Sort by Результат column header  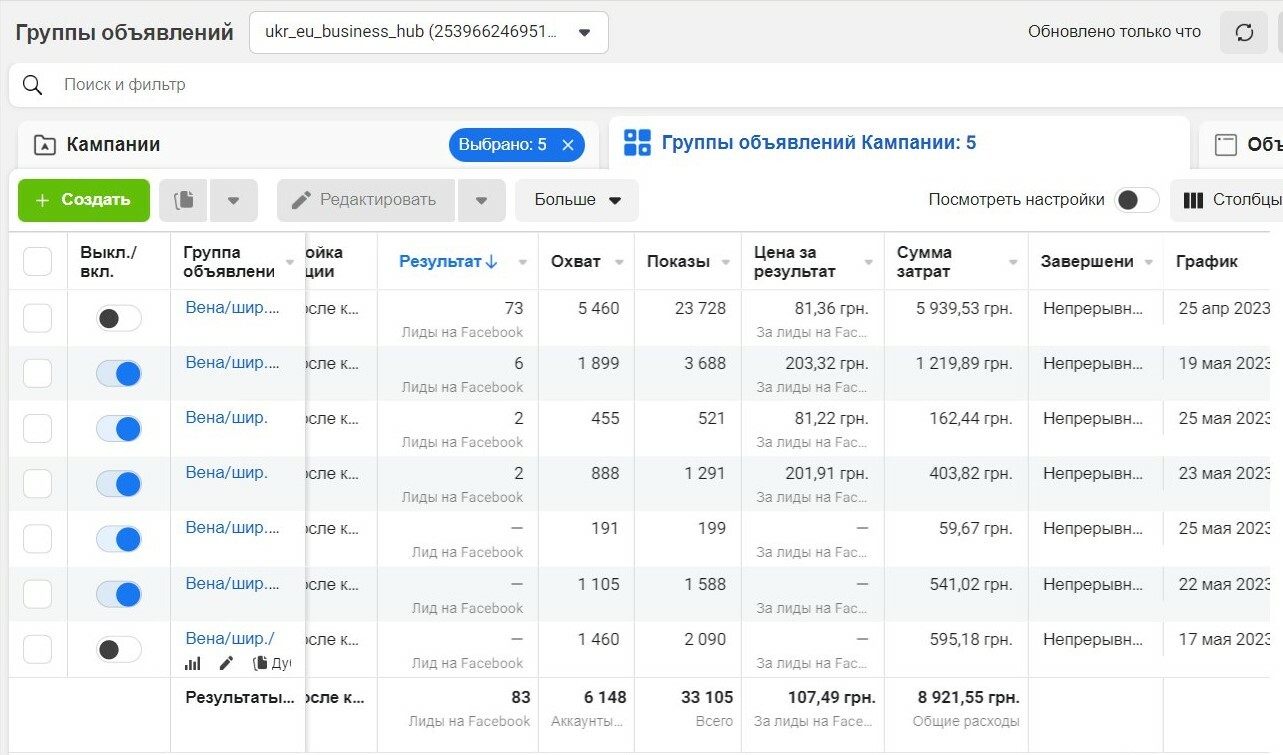pyautogui.click(x=448, y=262)
